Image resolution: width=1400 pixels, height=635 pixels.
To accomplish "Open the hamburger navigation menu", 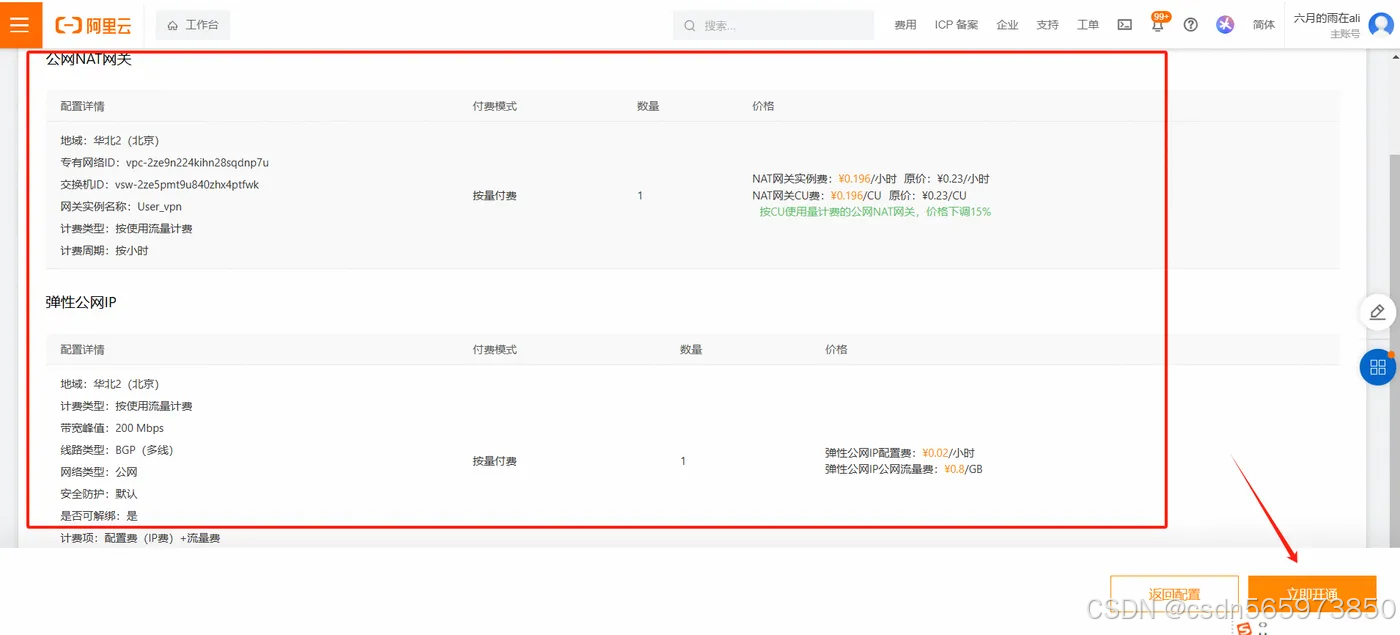I will (x=20, y=25).
